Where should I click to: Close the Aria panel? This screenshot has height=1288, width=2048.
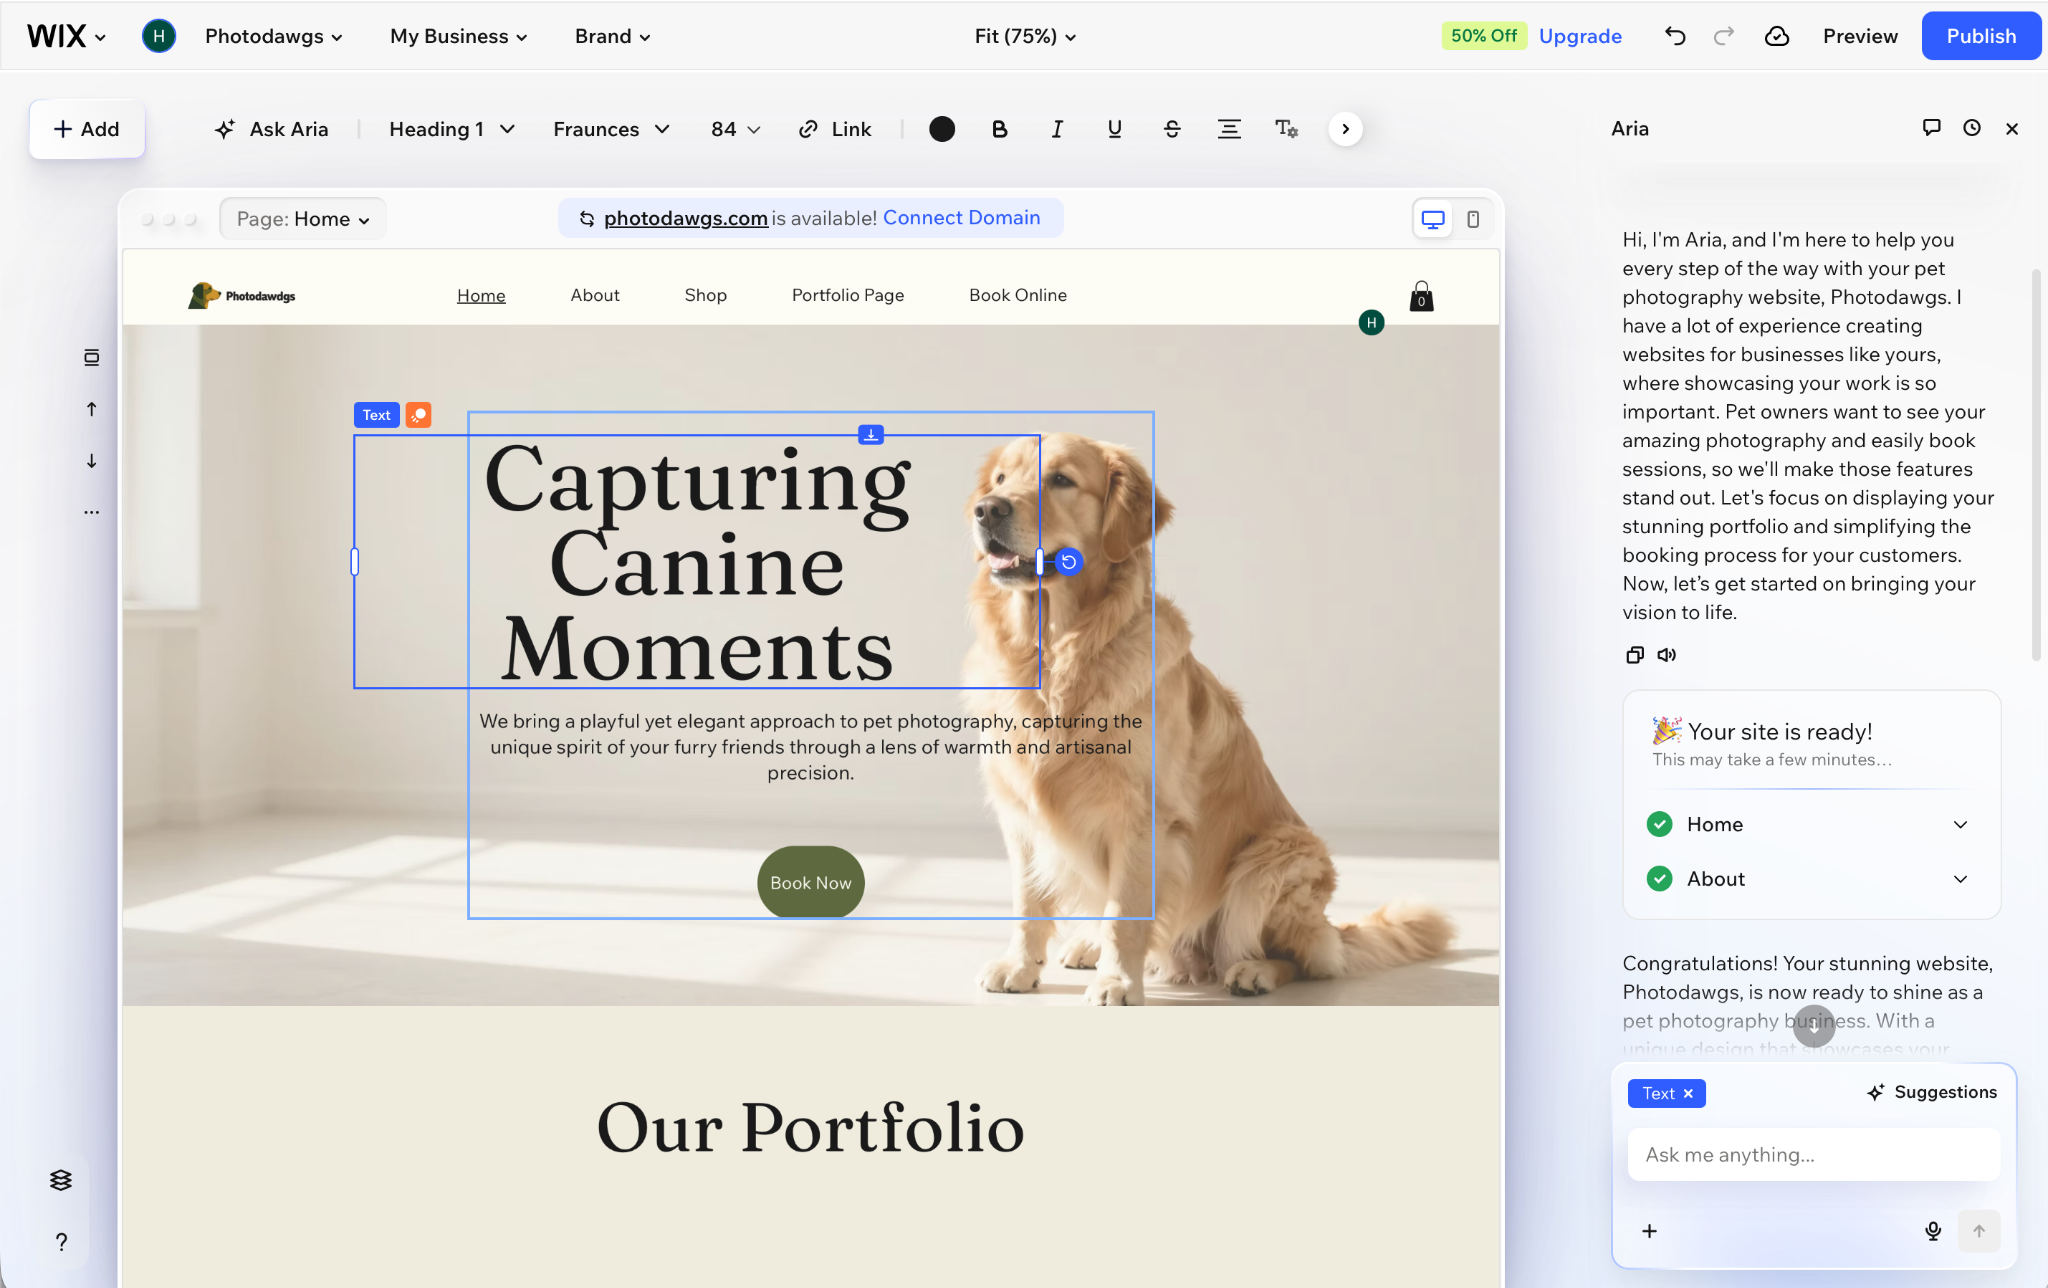tap(2012, 128)
